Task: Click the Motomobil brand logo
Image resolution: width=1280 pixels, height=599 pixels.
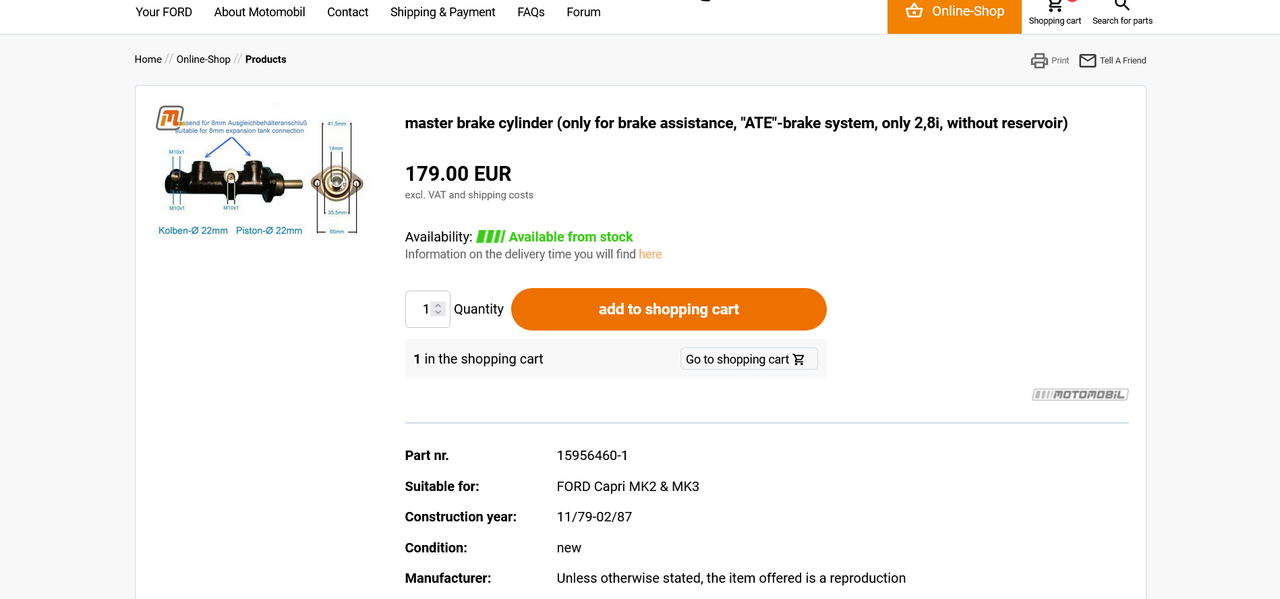Action: [1080, 394]
